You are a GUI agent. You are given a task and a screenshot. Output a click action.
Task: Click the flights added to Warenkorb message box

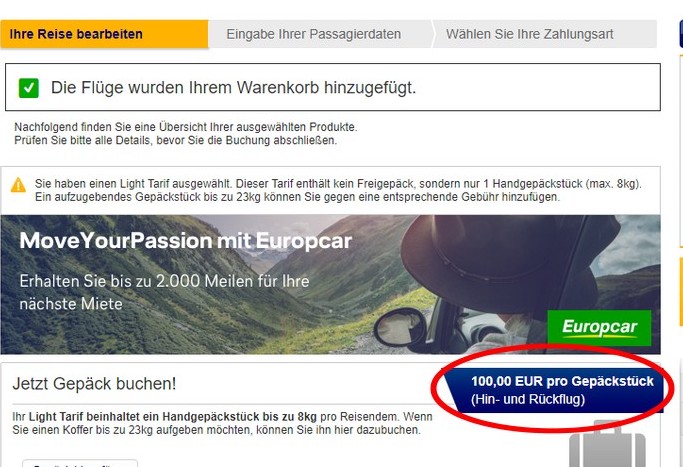pos(333,87)
